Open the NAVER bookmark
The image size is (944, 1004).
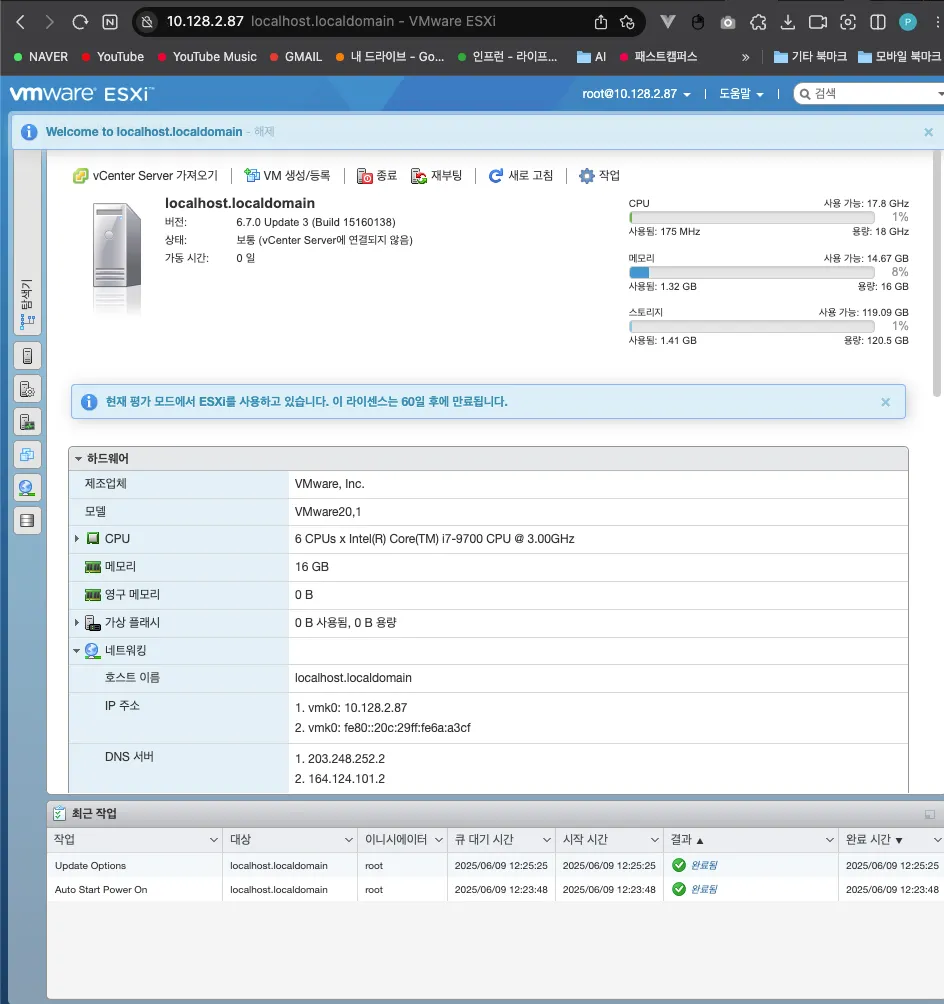pyautogui.click(x=41, y=57)
